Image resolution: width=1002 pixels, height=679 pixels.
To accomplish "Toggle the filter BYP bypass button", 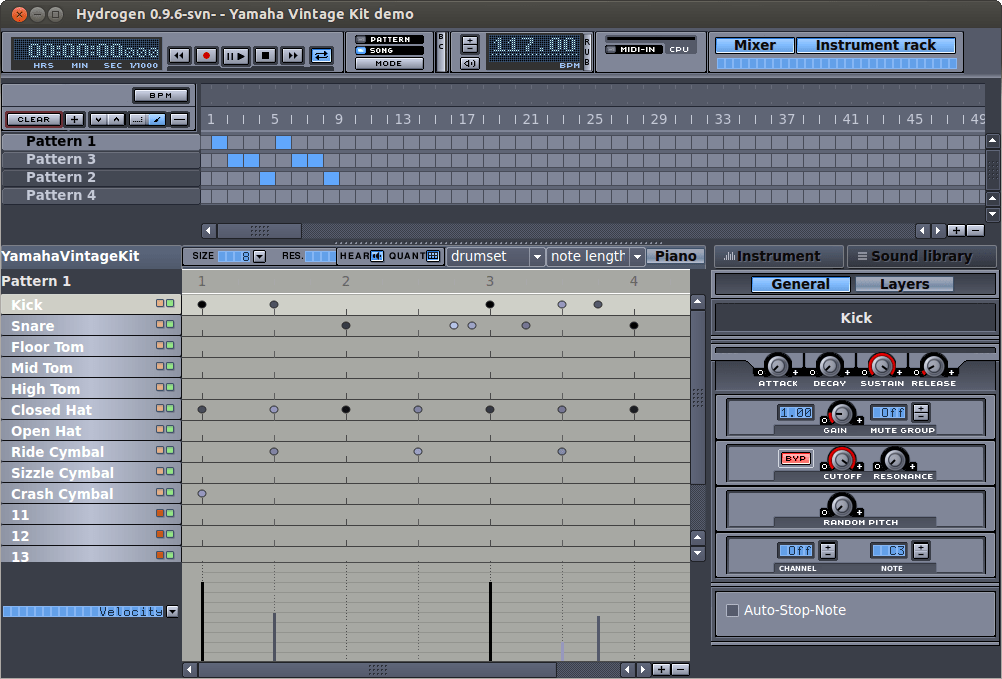I will pos(795,459).
